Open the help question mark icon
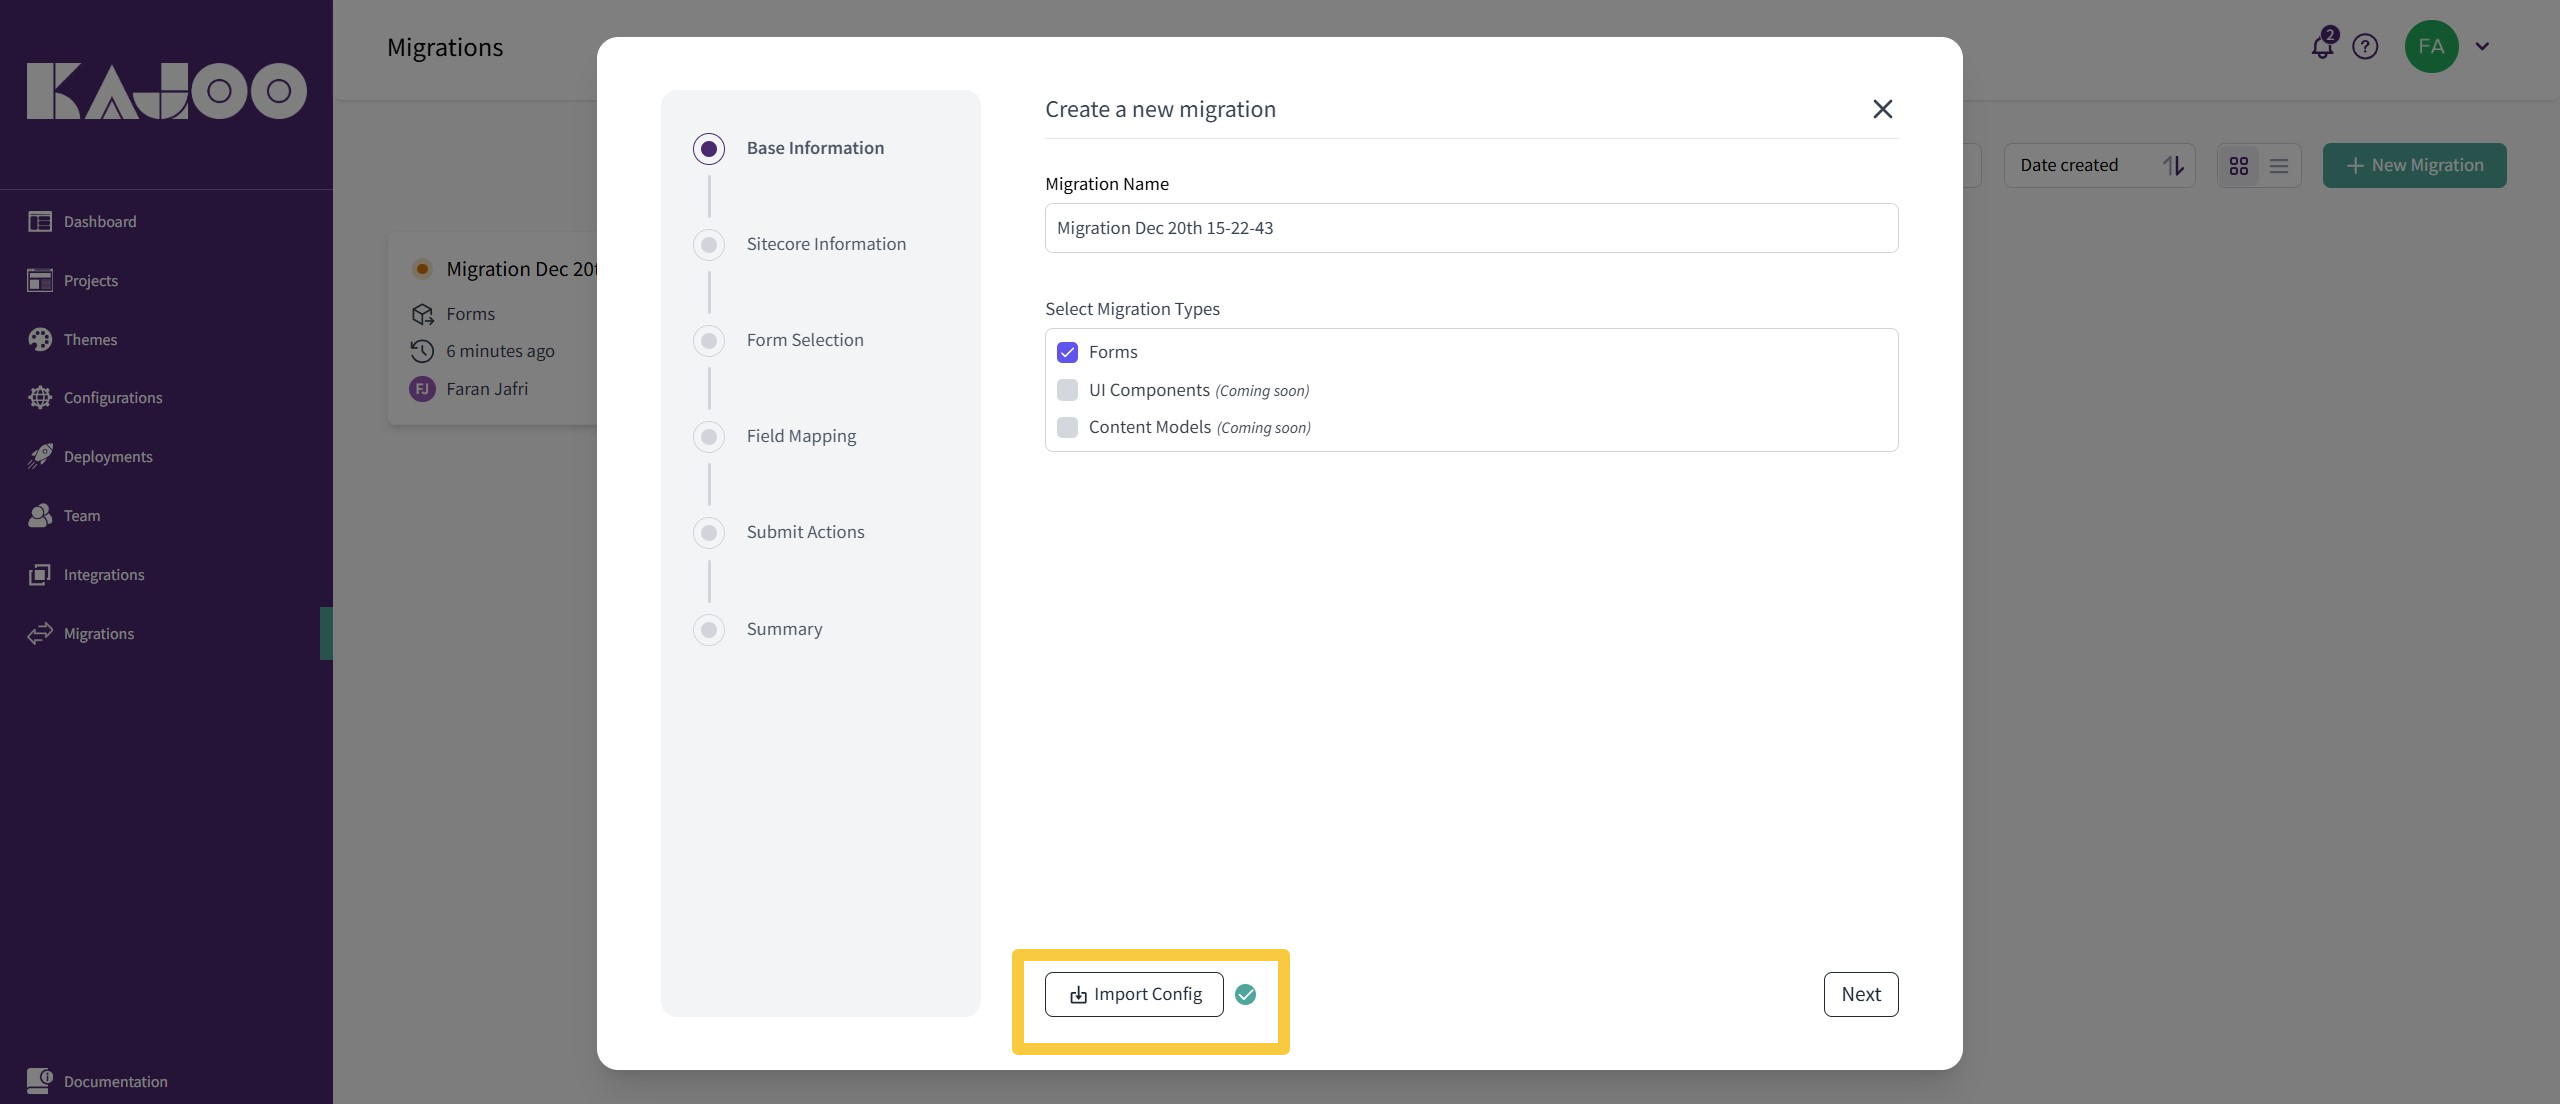The height and width of the screenshot is (1104, 2560). pos(2365,46)
